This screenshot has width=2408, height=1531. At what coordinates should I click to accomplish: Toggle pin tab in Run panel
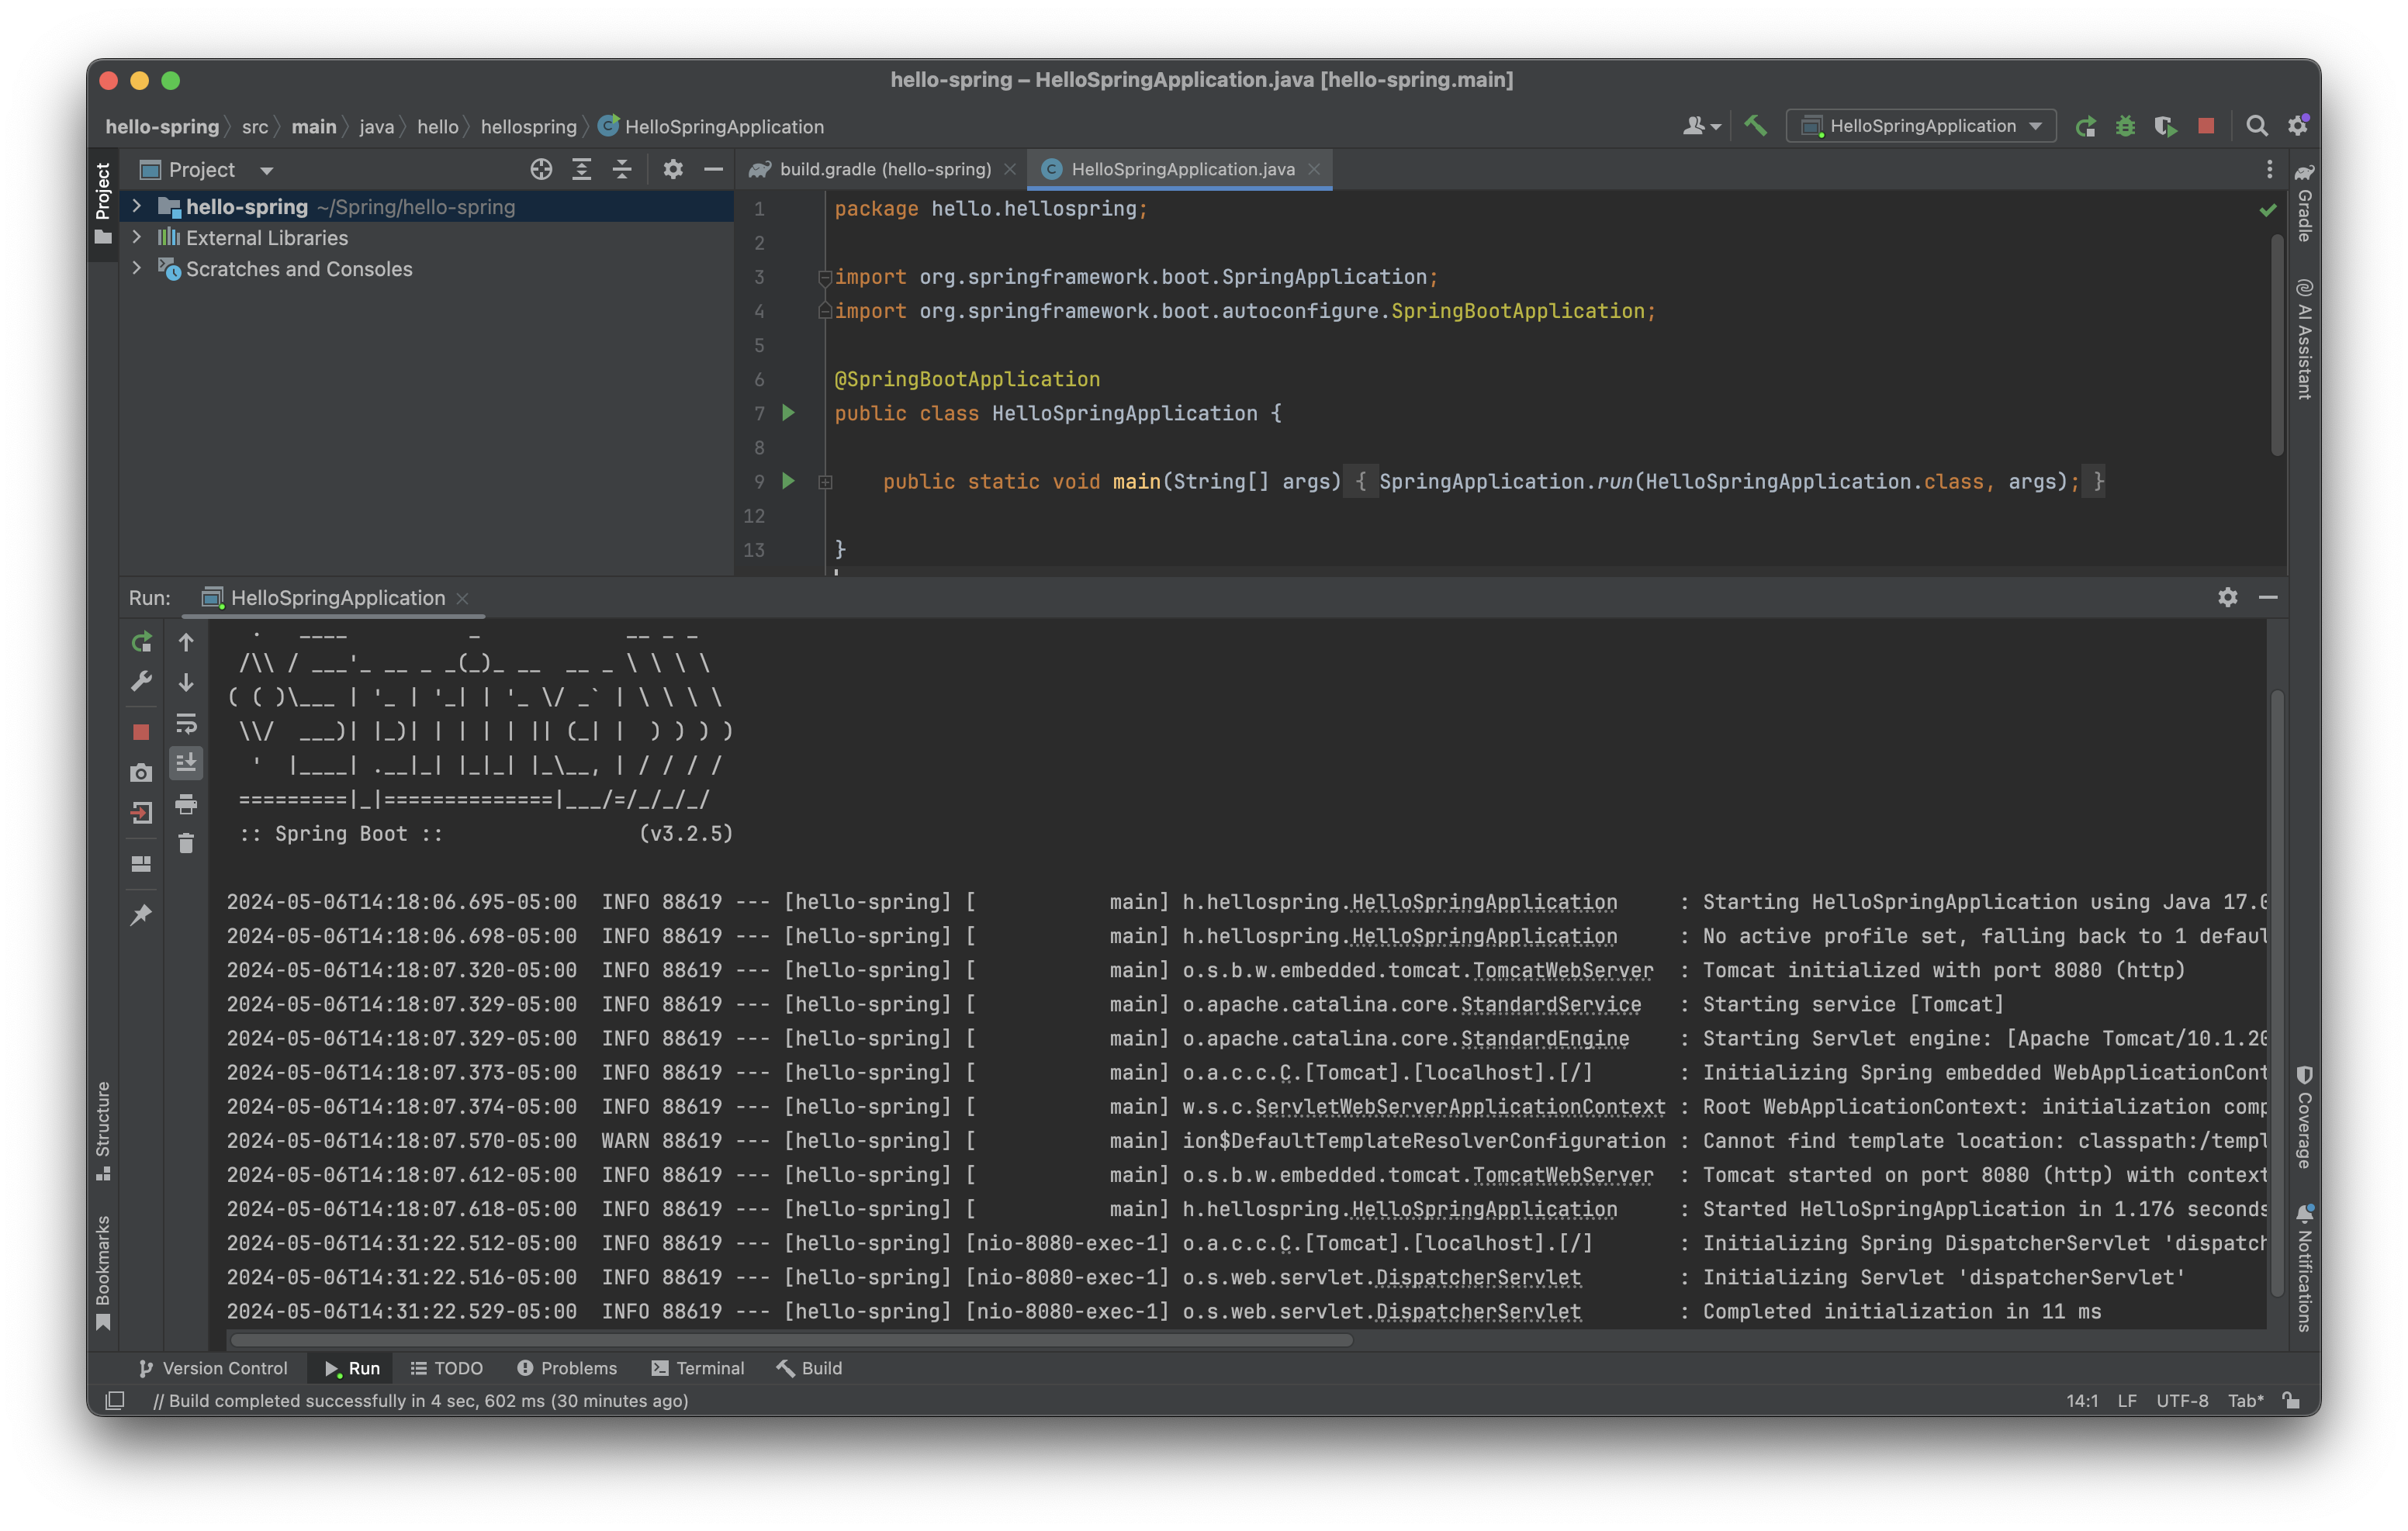(141, 915)
